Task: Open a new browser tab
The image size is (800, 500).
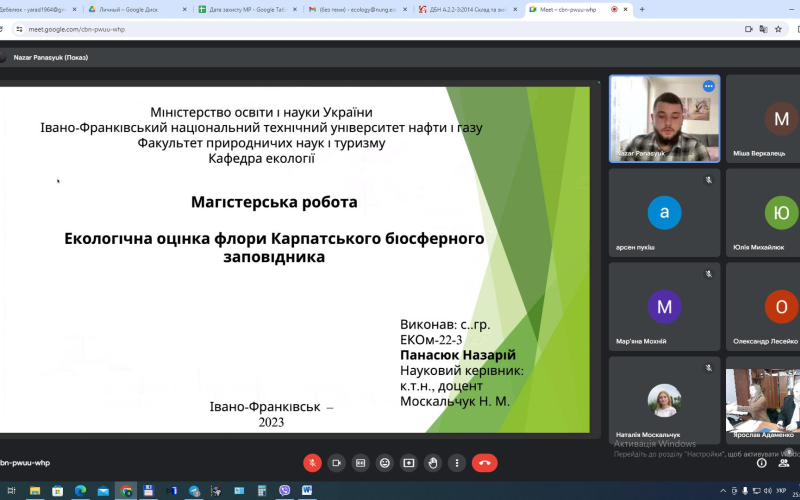Action: coord(642,9)
